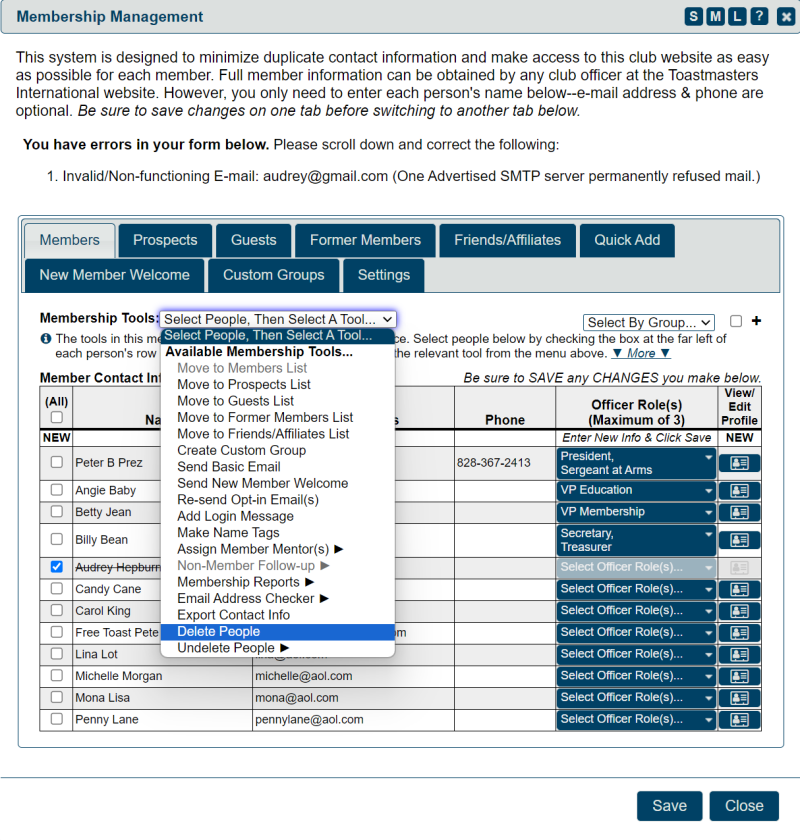Open officer role dropdown for Penny Lane
800x840 pixels.
[636, 719]
